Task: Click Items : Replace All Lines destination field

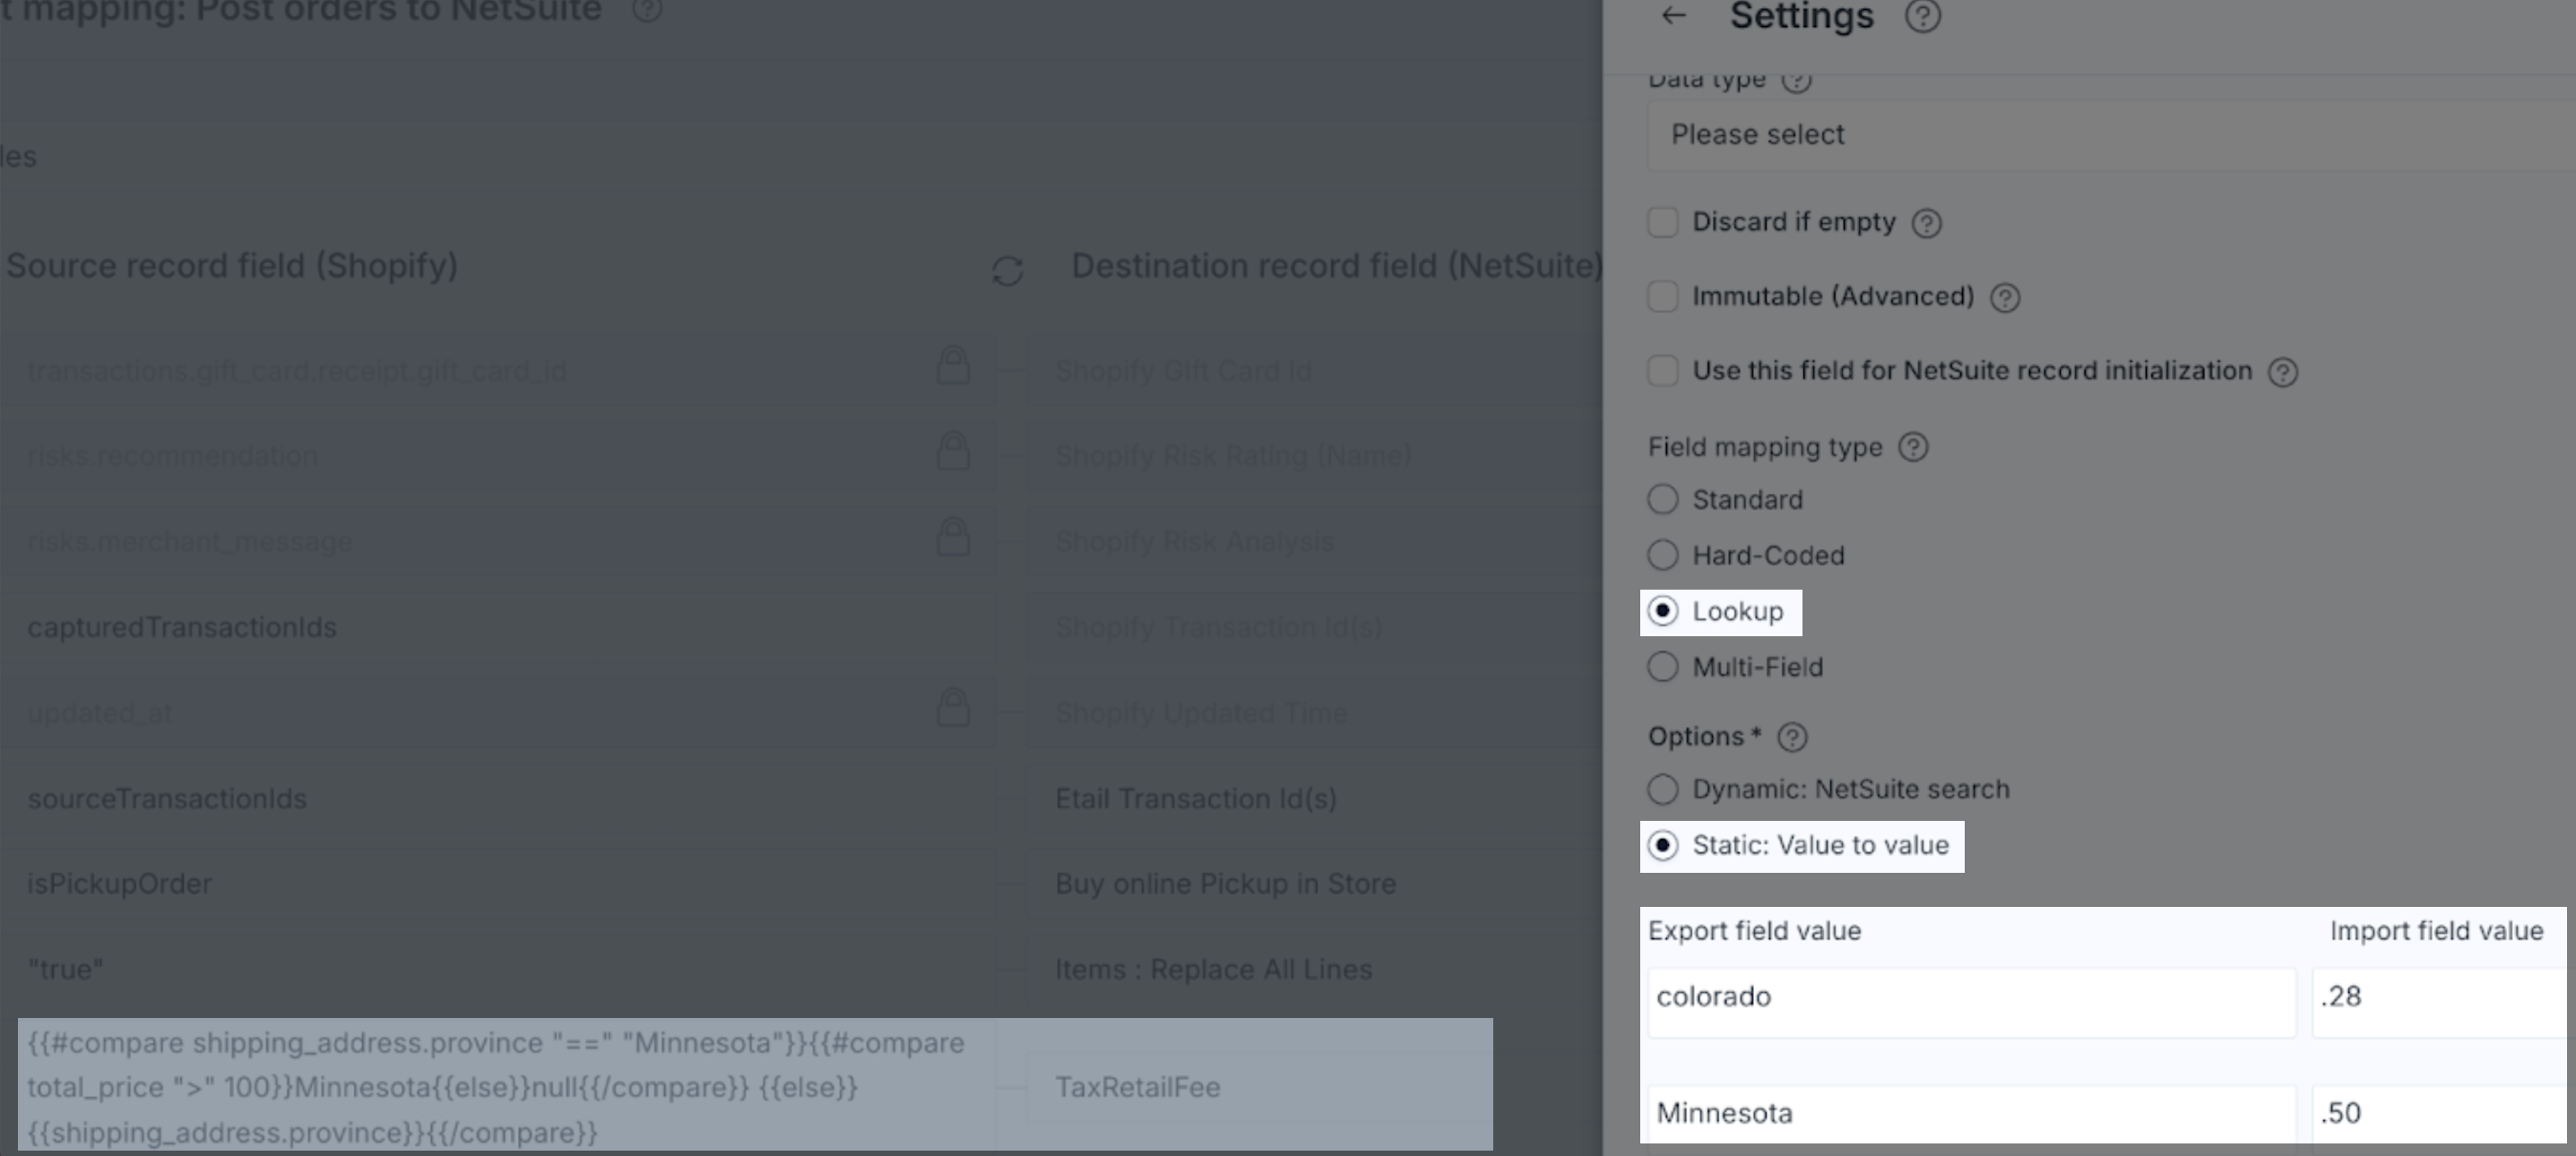Action: [1315, 970]
